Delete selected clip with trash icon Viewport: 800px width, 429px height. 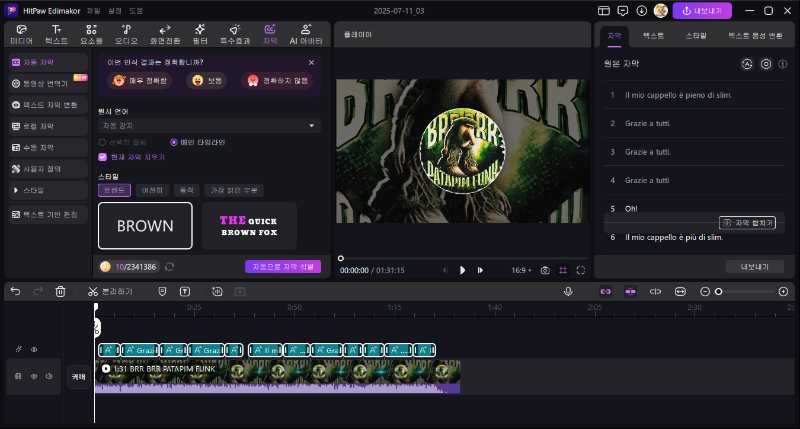pos(60,291)
